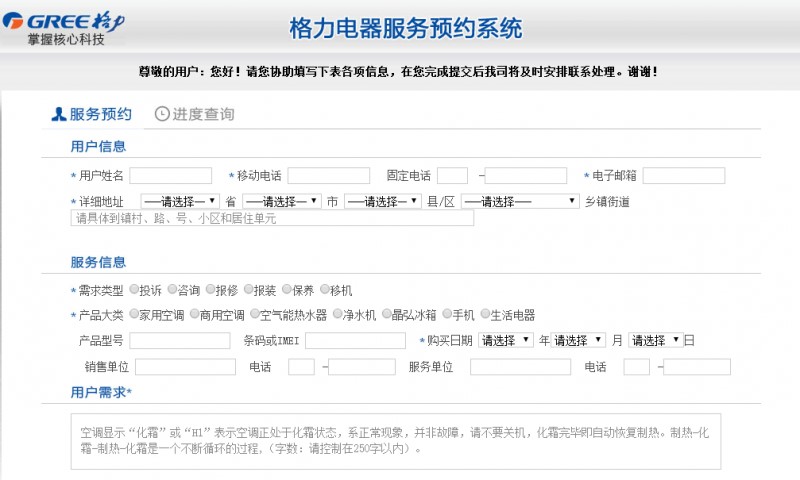The image size is (800, 480).
Task: Open the province (省) dropdown
Action: (180, 201)
